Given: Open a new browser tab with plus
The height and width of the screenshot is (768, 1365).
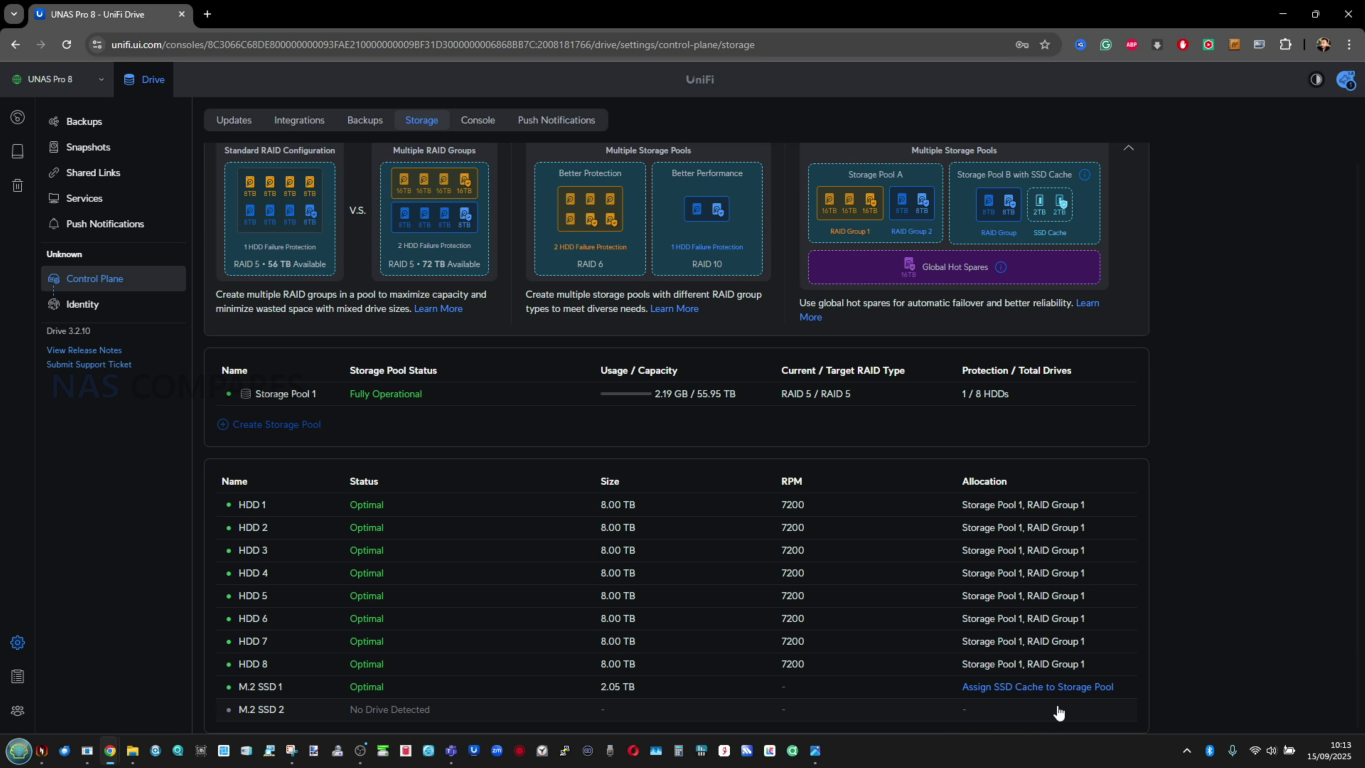Looking at the screenshot, I should (207, 14).
